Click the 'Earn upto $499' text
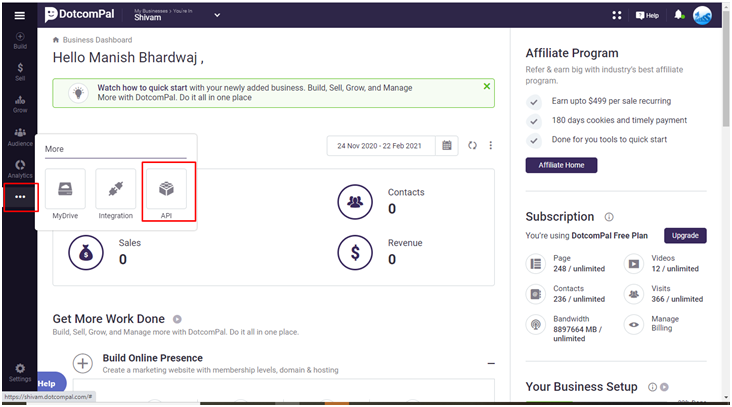The image size is (732, 407). [x=611, y=101]
